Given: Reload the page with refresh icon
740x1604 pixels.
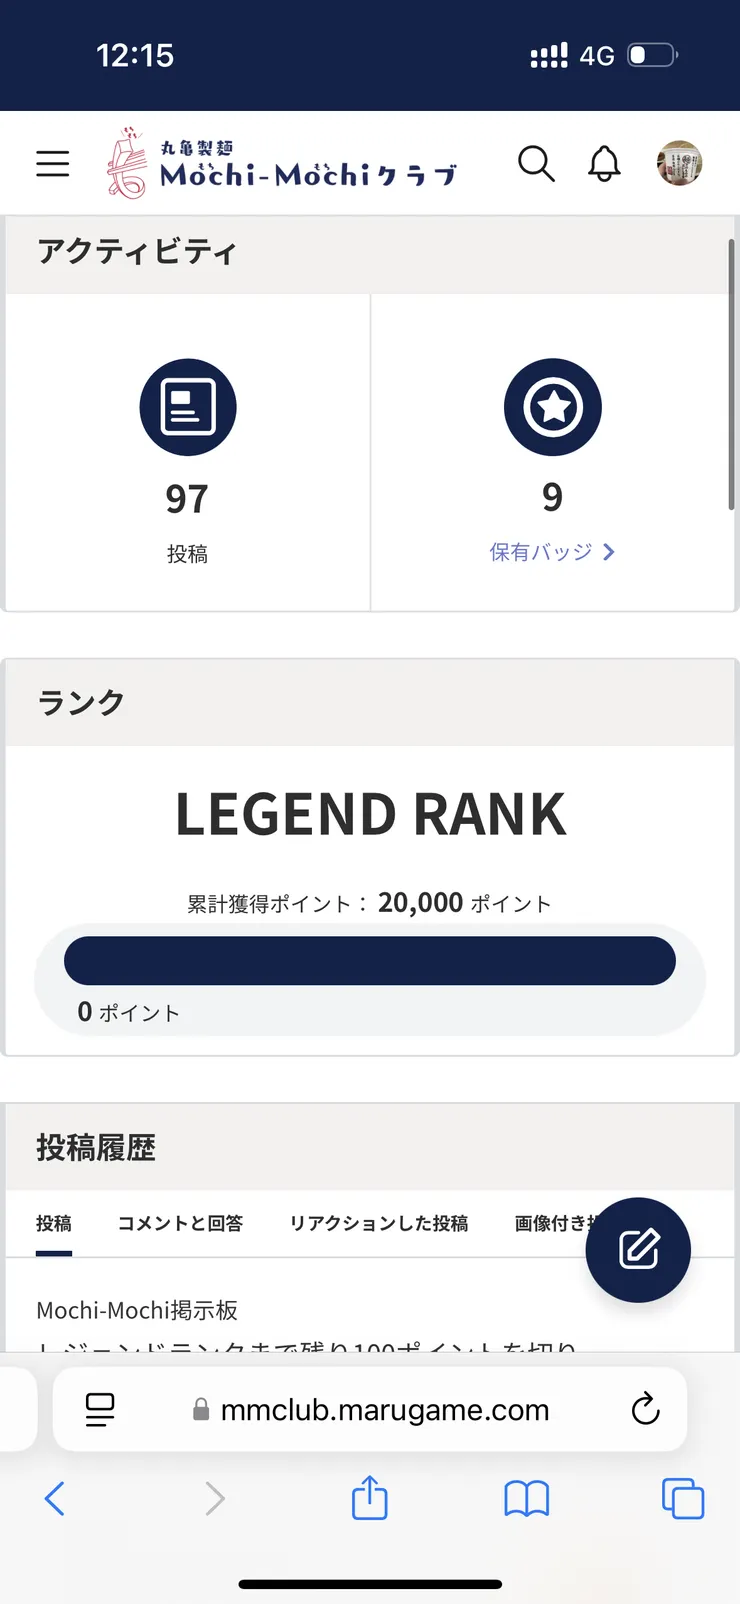Looking at the screenshot, I should 646,1409.
